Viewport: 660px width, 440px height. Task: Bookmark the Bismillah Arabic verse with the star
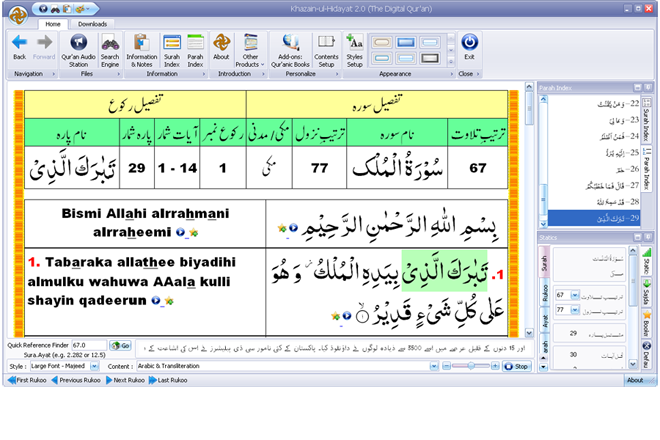point(282,228)
